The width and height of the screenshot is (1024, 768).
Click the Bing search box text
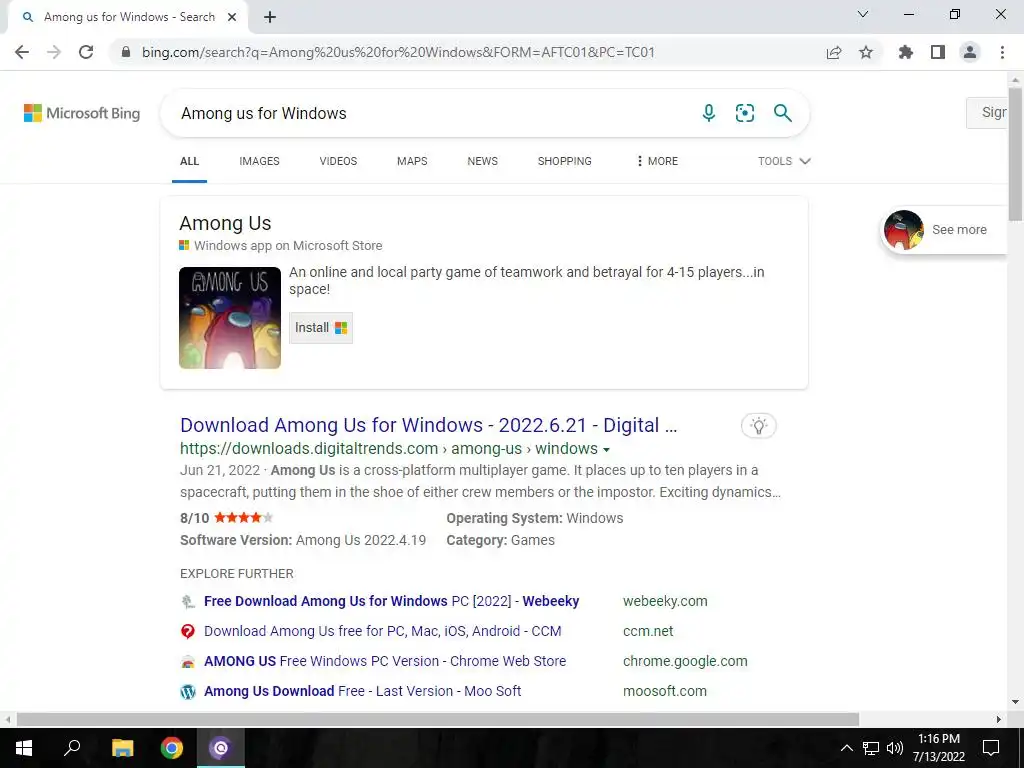point(264,114)
